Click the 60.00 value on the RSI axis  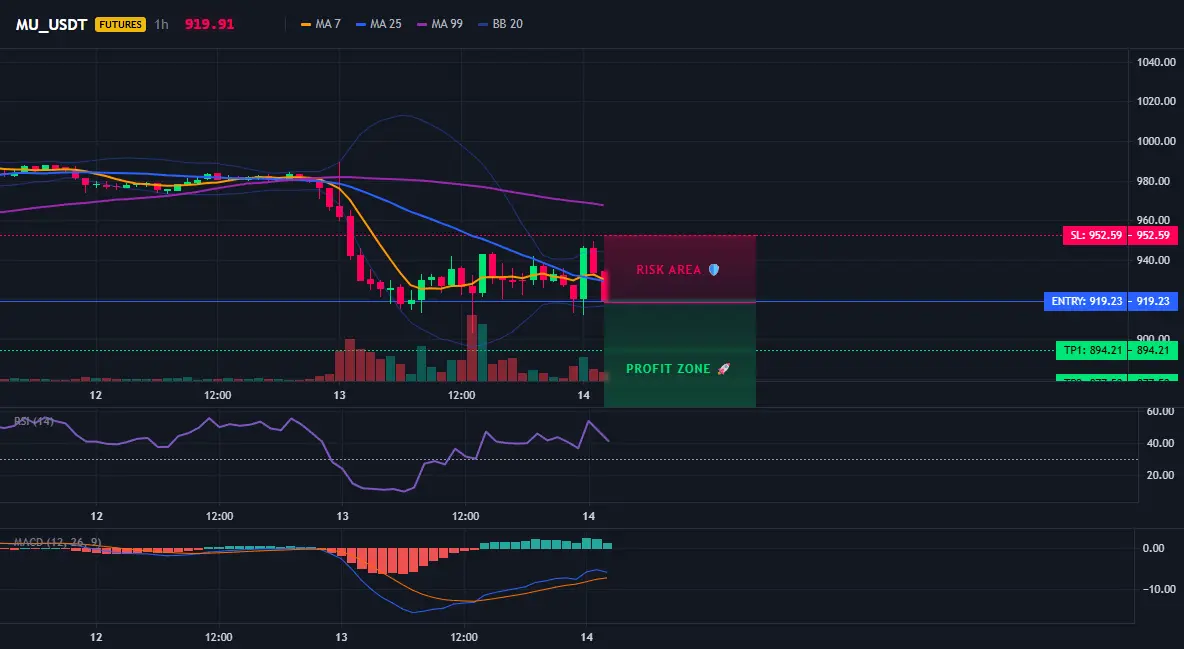tap(1161, 412)
